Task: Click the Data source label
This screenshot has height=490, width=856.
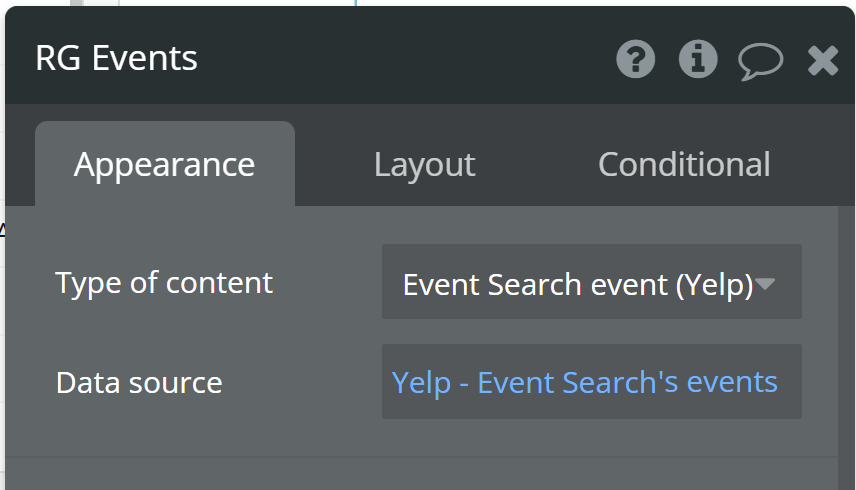Action: 139,382
